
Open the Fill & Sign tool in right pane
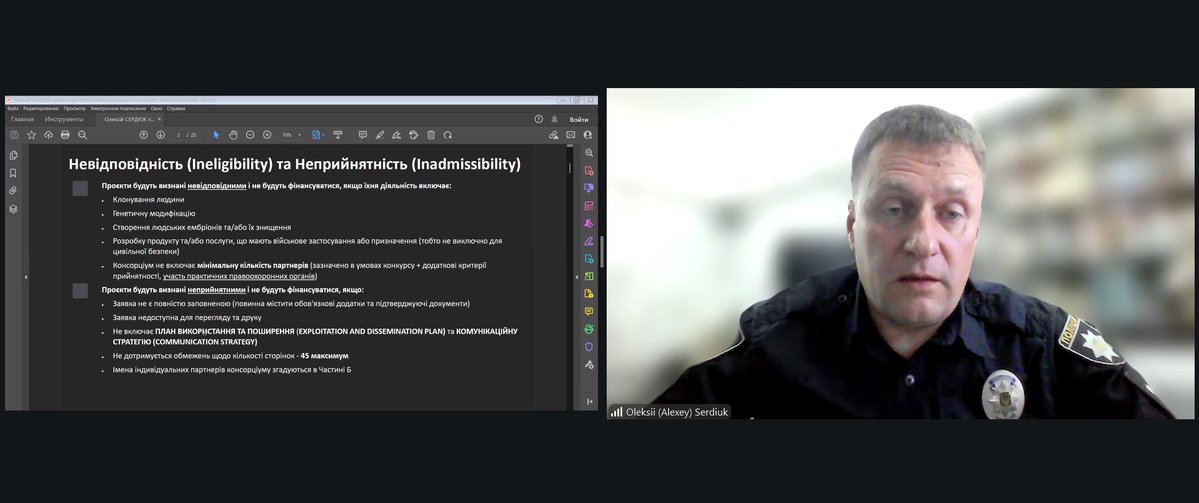coord(589,241)
